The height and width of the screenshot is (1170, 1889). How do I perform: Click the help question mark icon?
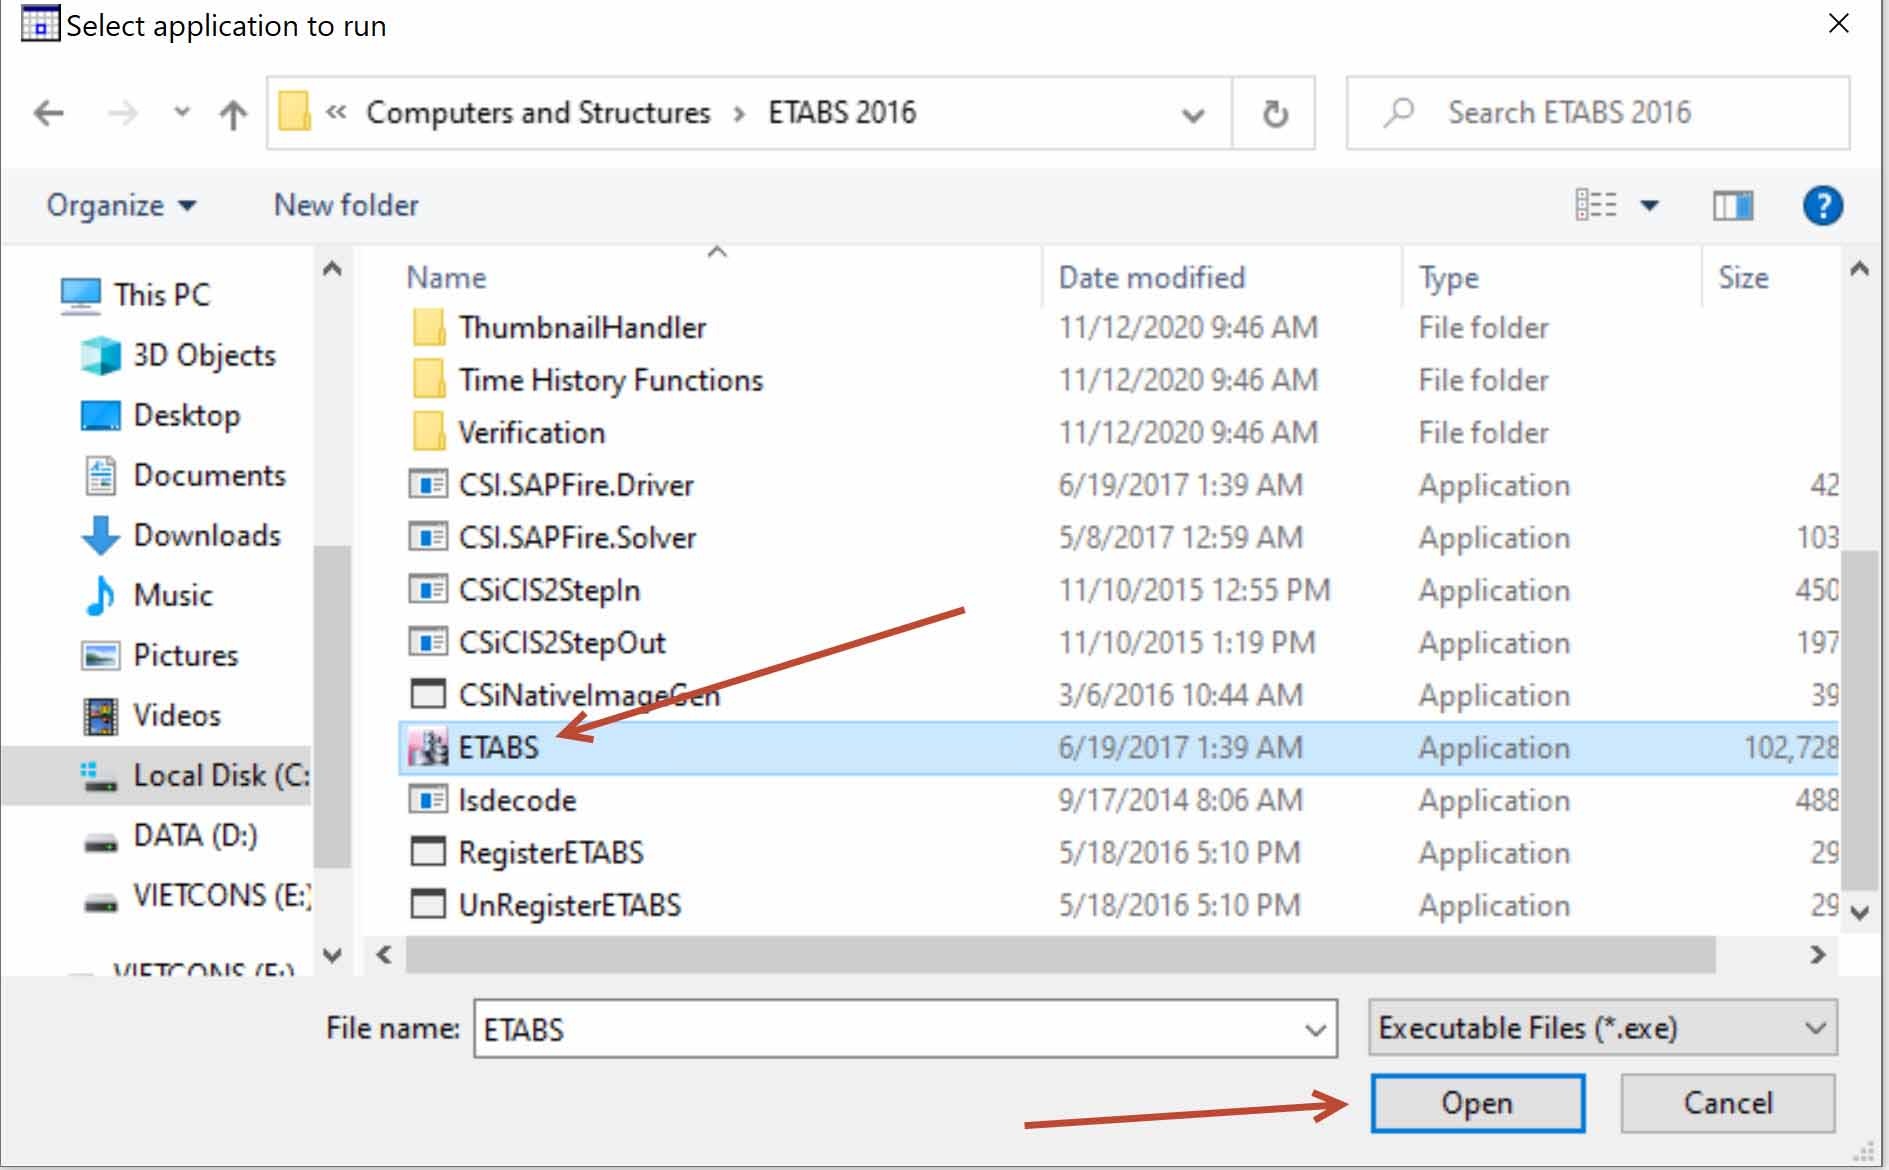(1823, 205)
